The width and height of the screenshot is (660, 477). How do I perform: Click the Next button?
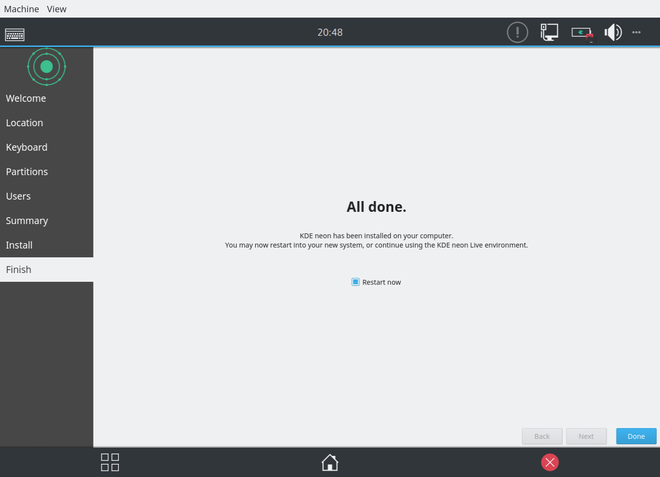tap(586, 436)
